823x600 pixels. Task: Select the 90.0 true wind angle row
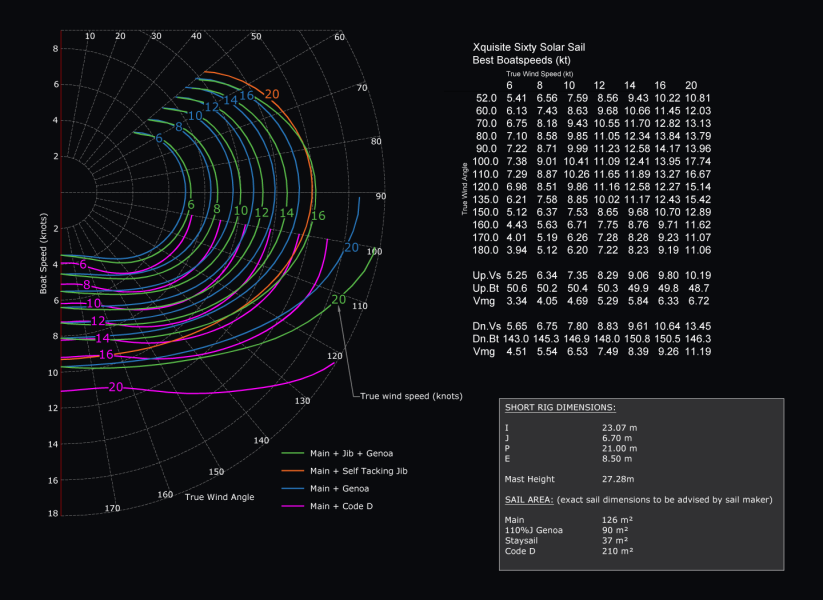click(490, 150)
